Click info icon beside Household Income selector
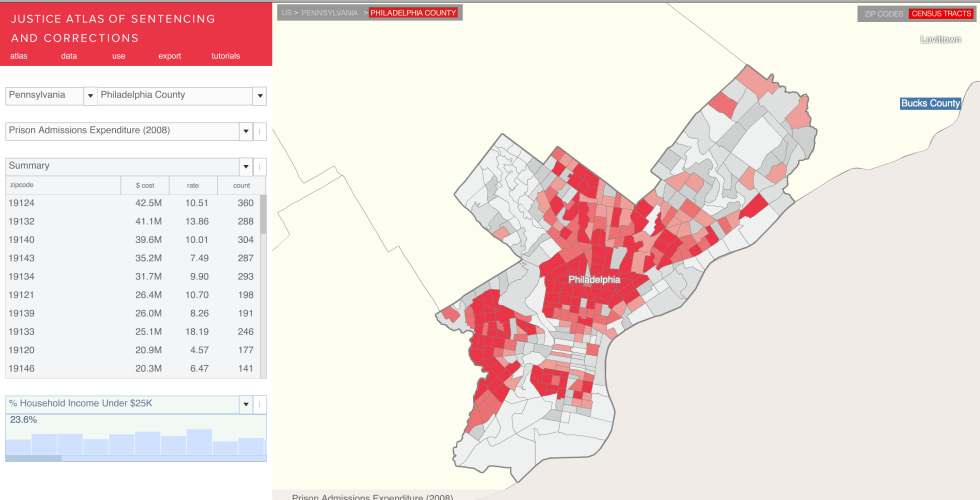The height and width of the screenshot is (500, 980). 260,404
